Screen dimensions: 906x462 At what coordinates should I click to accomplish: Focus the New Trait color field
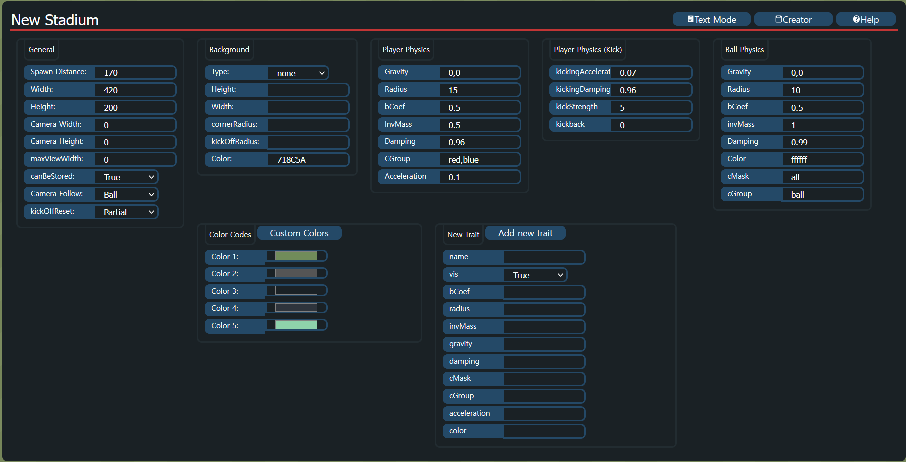click(x=544, y=431)
